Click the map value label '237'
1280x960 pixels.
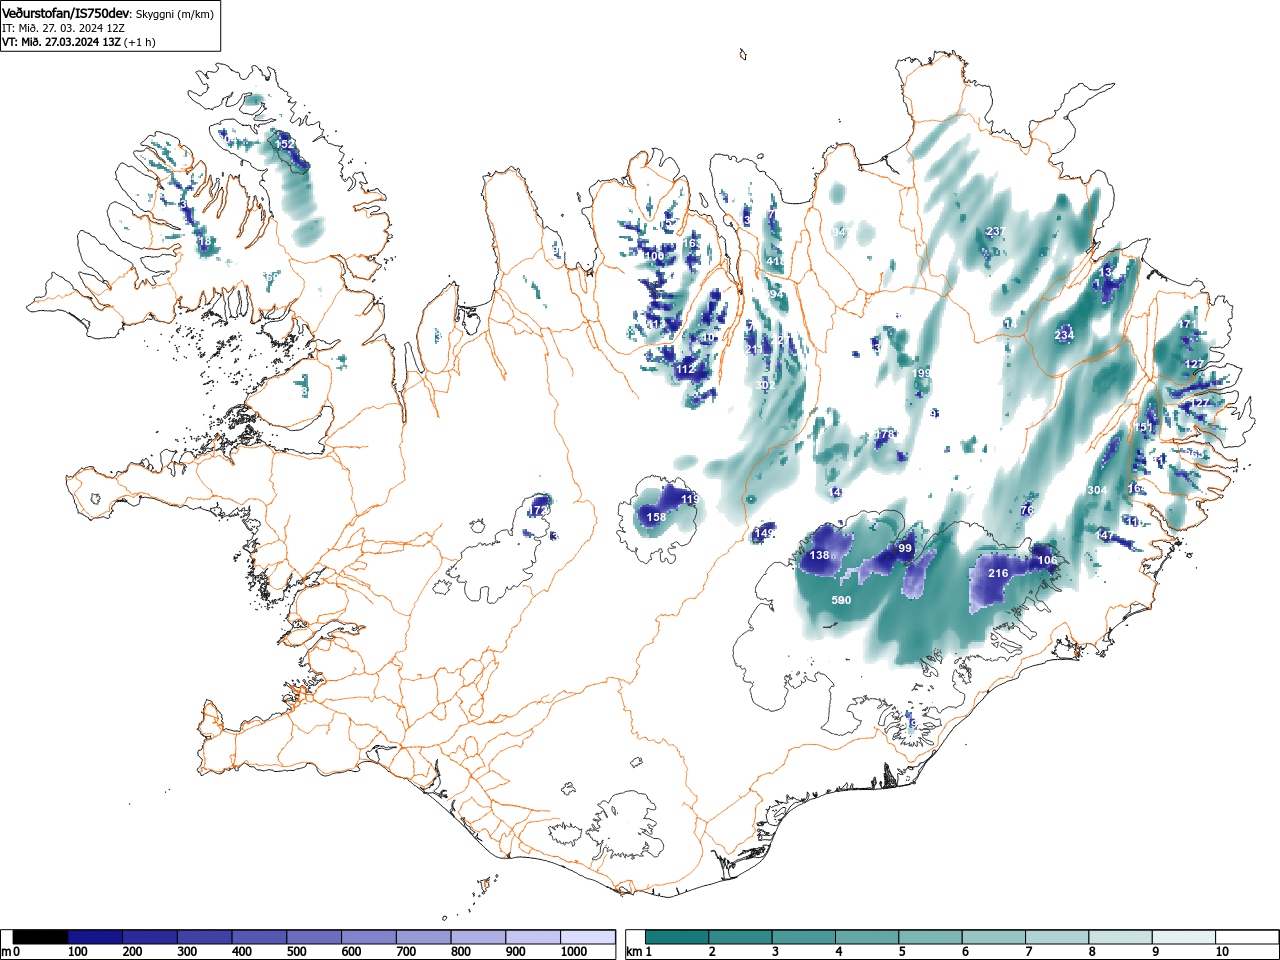coord(995,231)
